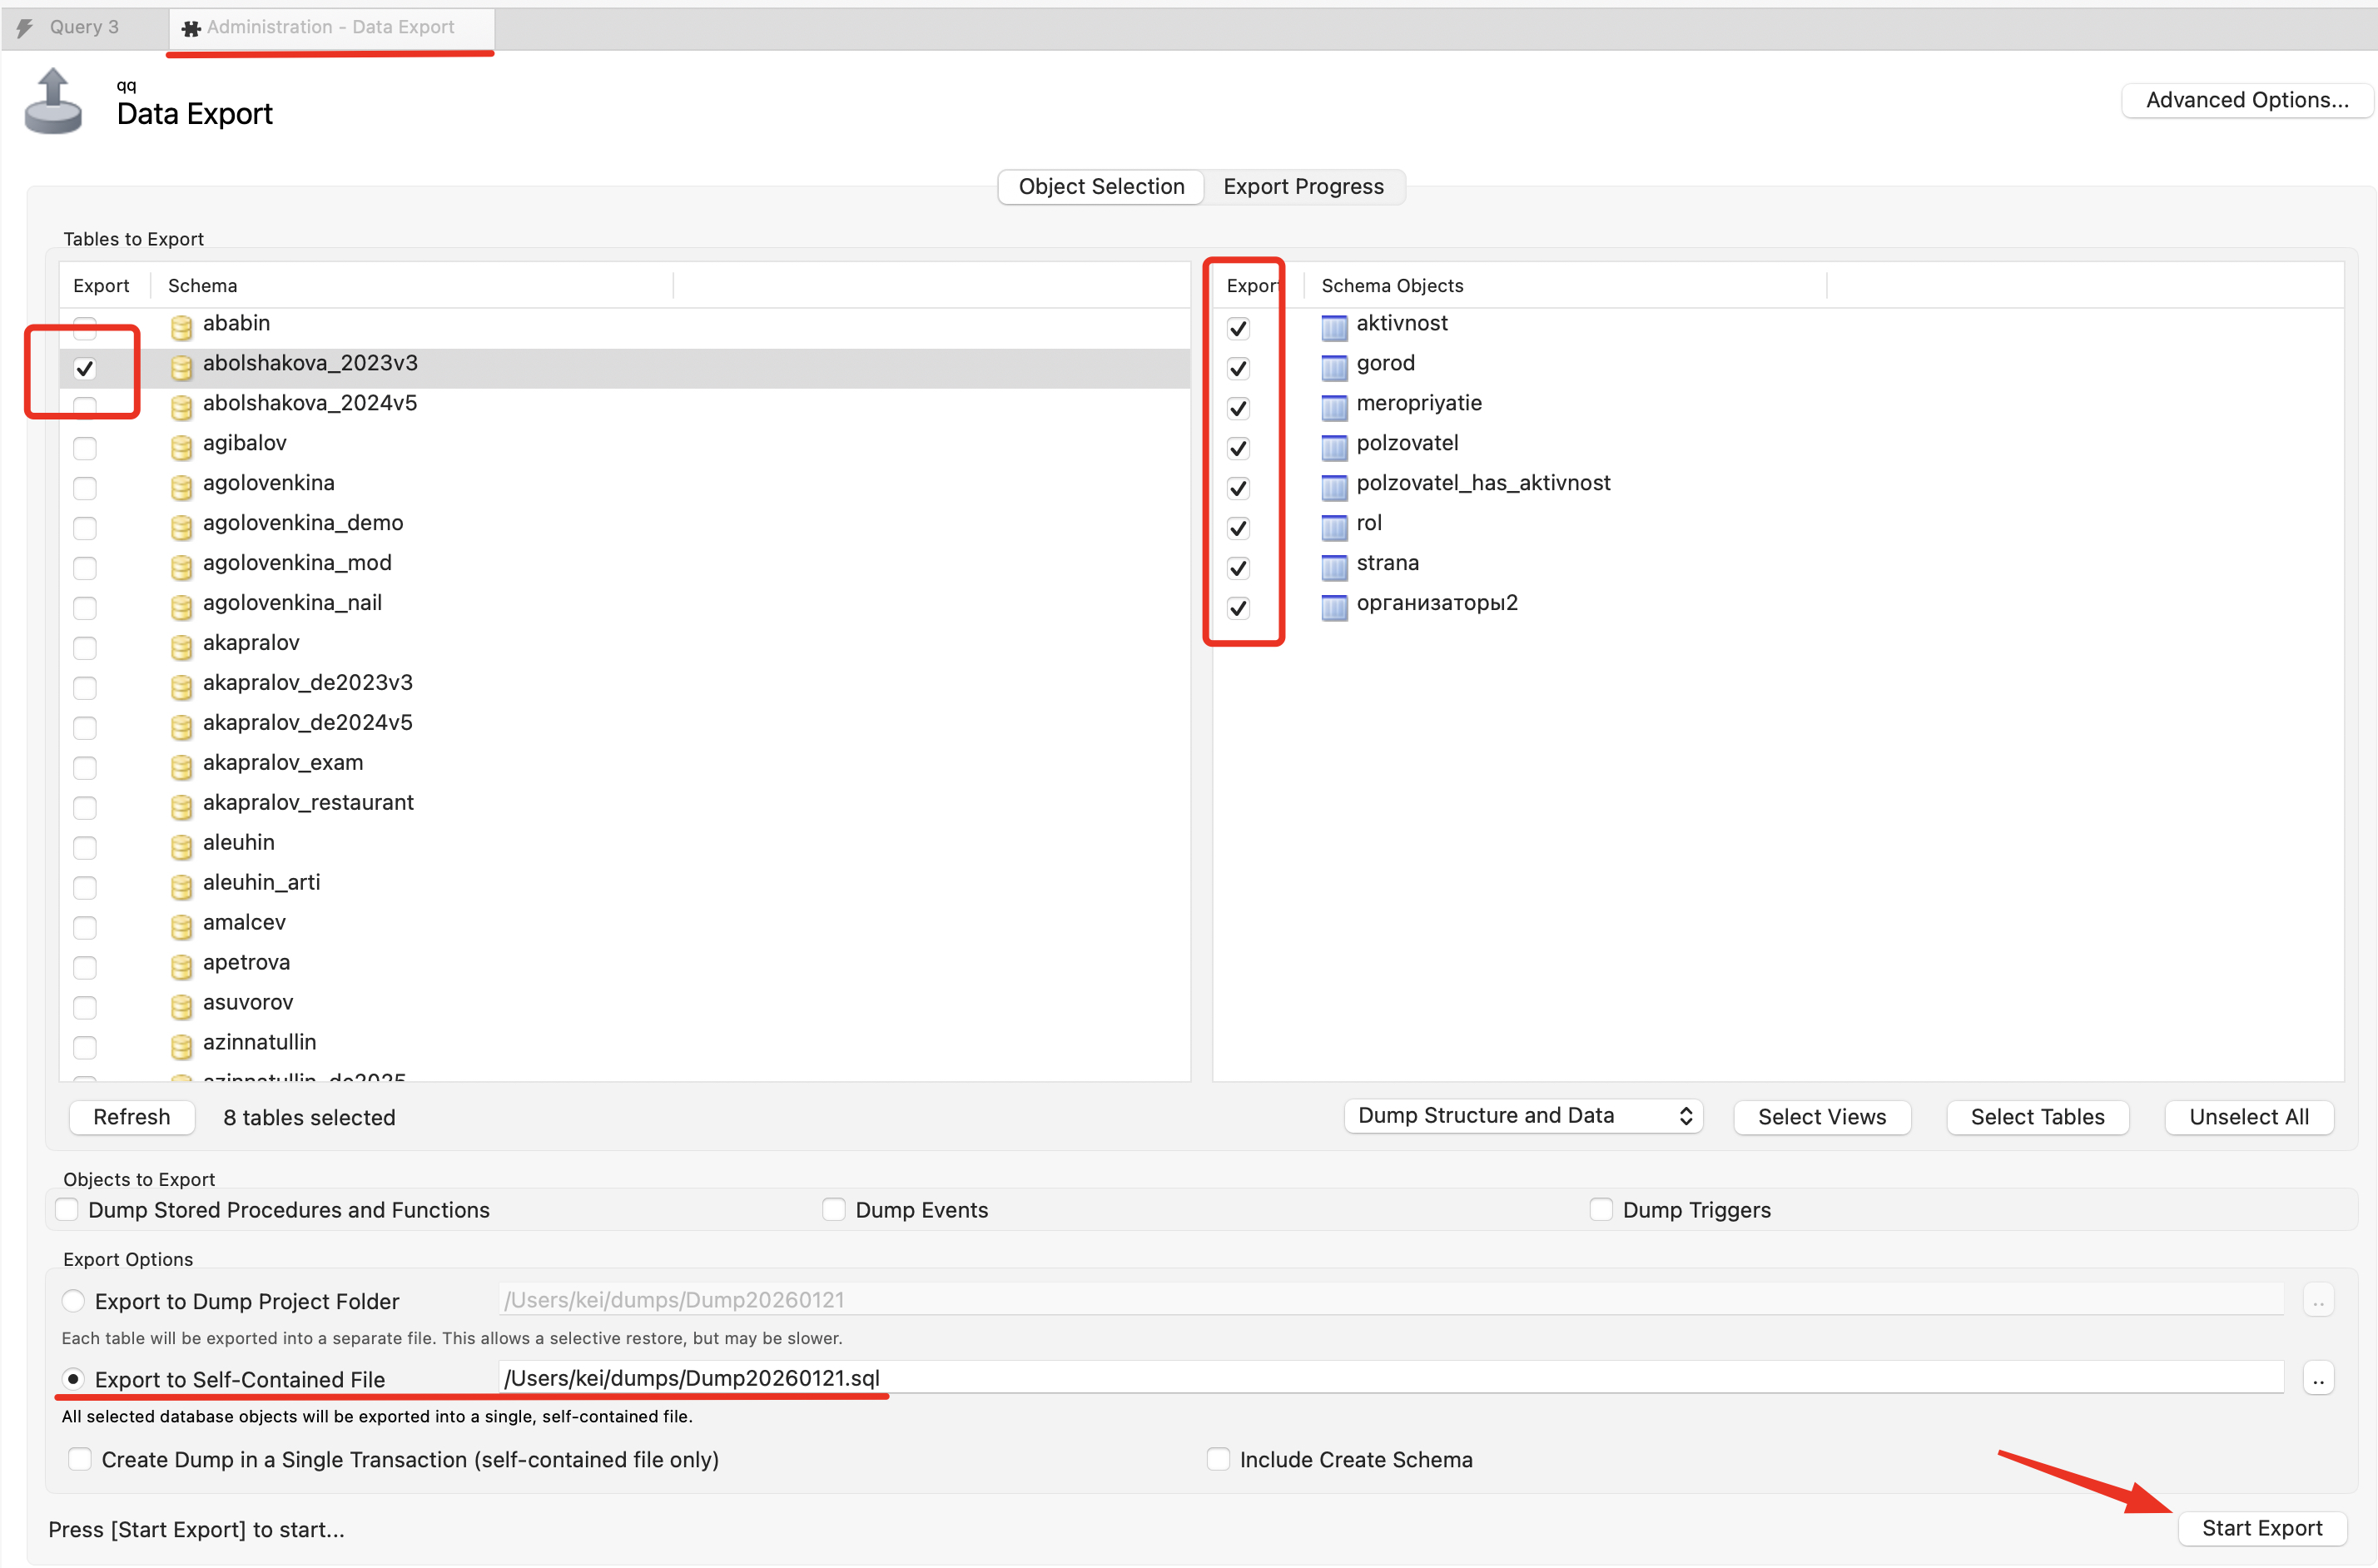Switch to the Query 3 tab
Viewport: 2378px width, 1568px height.
point(84,27)
